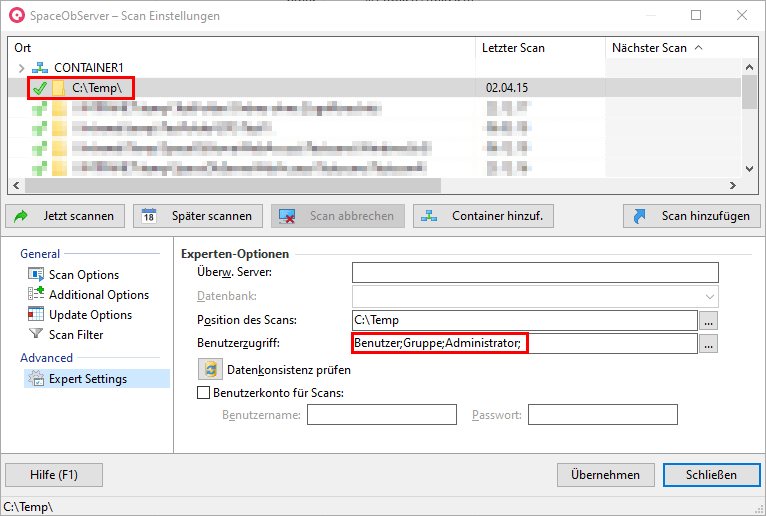This screenshot has height=516, width=766.
Task: Expand the CONTAINER1 tree node
Action: point(21,68)
